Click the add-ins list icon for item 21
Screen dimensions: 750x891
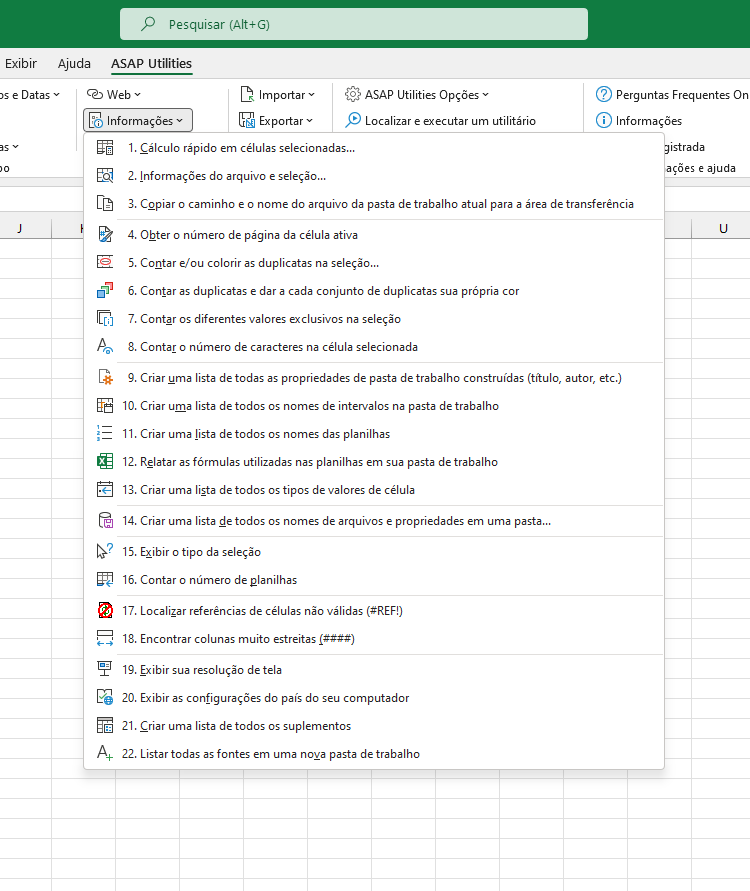point(105,725)
